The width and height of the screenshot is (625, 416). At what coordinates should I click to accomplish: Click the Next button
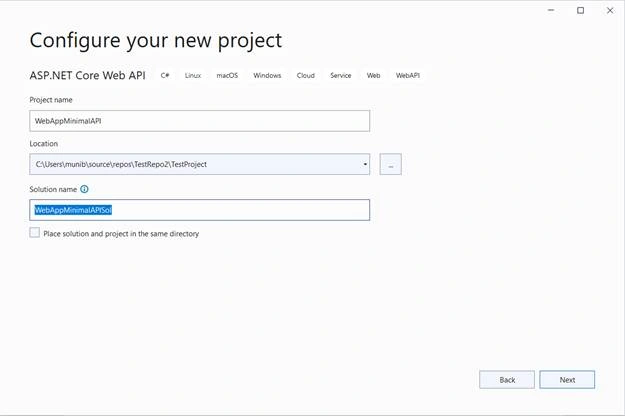(567, 380)
